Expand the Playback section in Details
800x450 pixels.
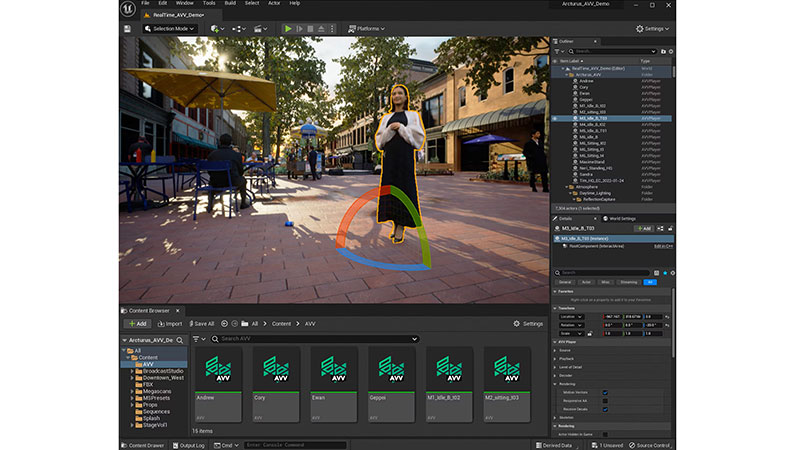click(x=567, y=357)
